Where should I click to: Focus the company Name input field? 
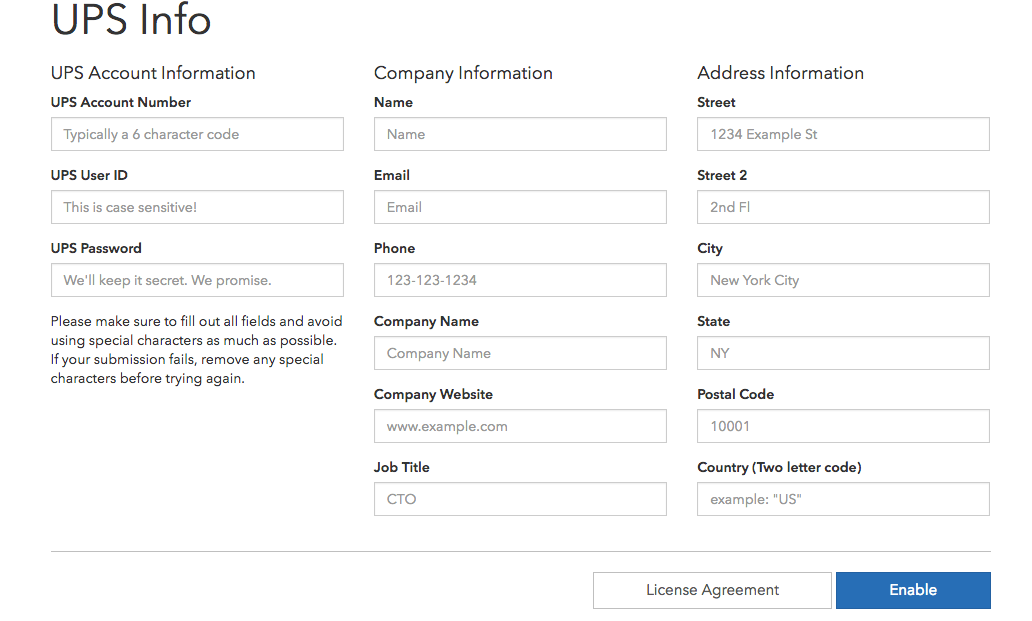pyautogui.click(x=520, y=134)
